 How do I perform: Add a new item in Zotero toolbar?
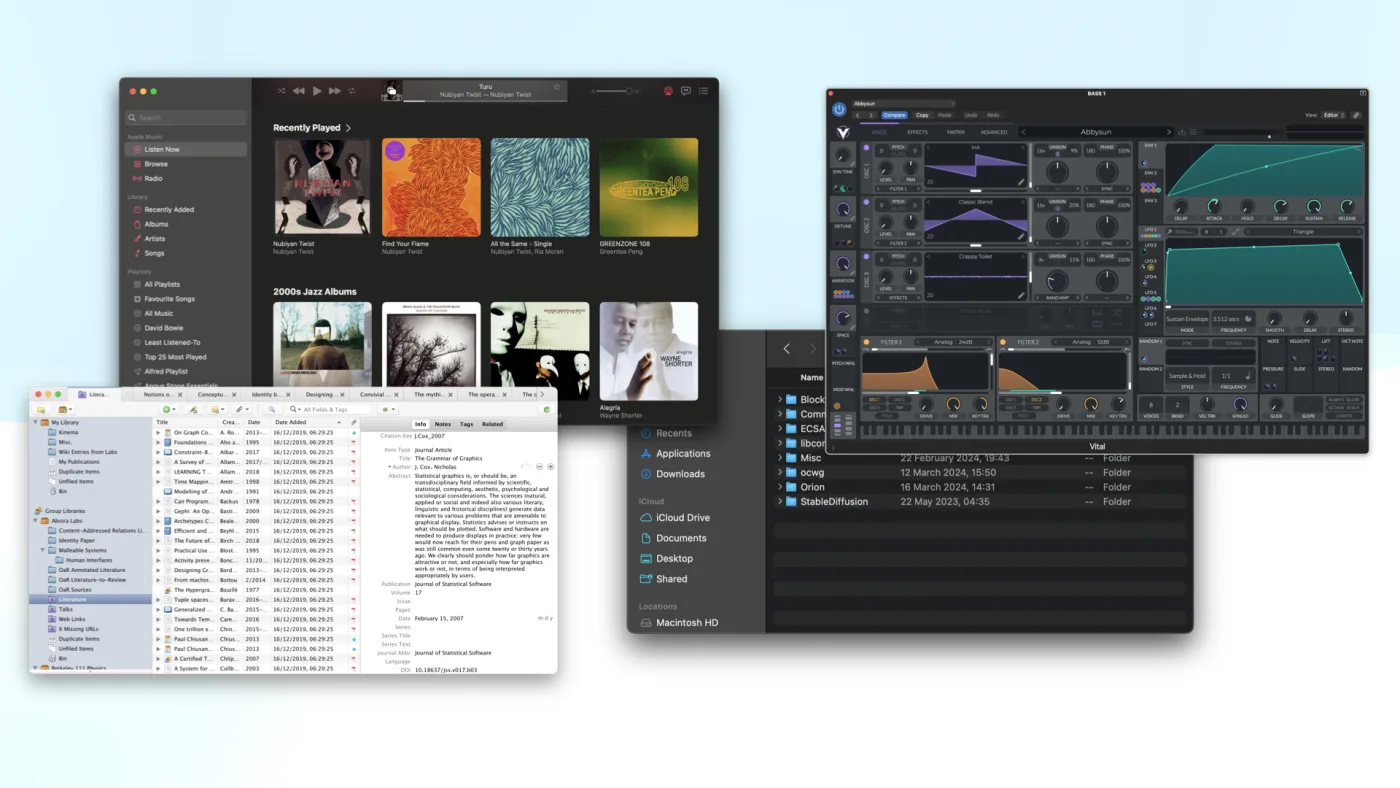(170, 409)
